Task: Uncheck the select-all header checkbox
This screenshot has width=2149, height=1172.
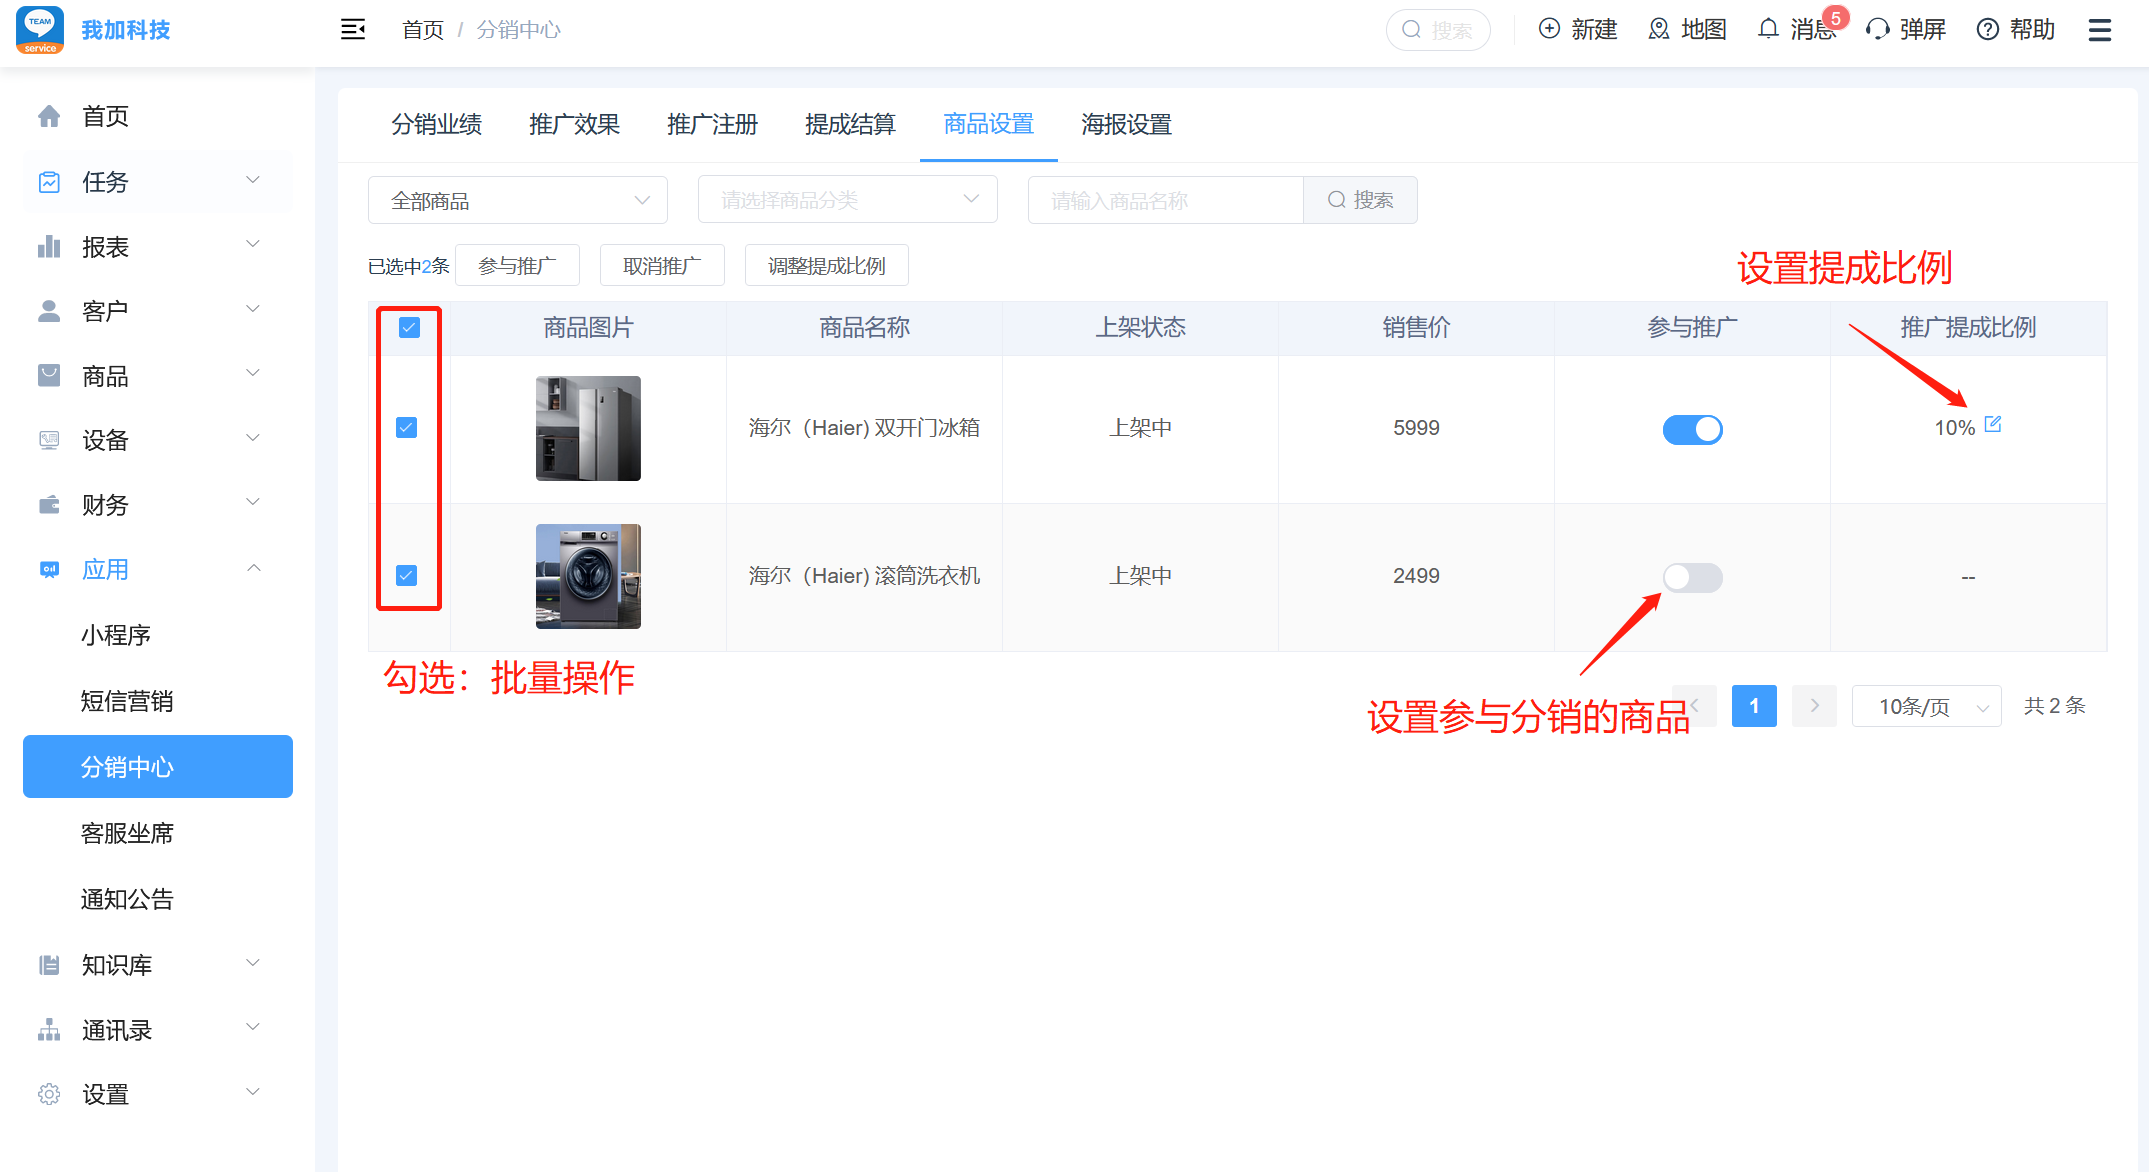Action: (409, 328)
